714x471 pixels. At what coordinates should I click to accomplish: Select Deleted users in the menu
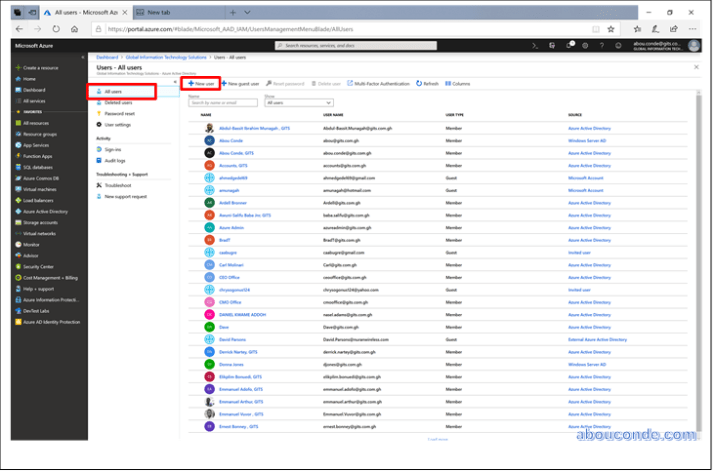(118, 102)
